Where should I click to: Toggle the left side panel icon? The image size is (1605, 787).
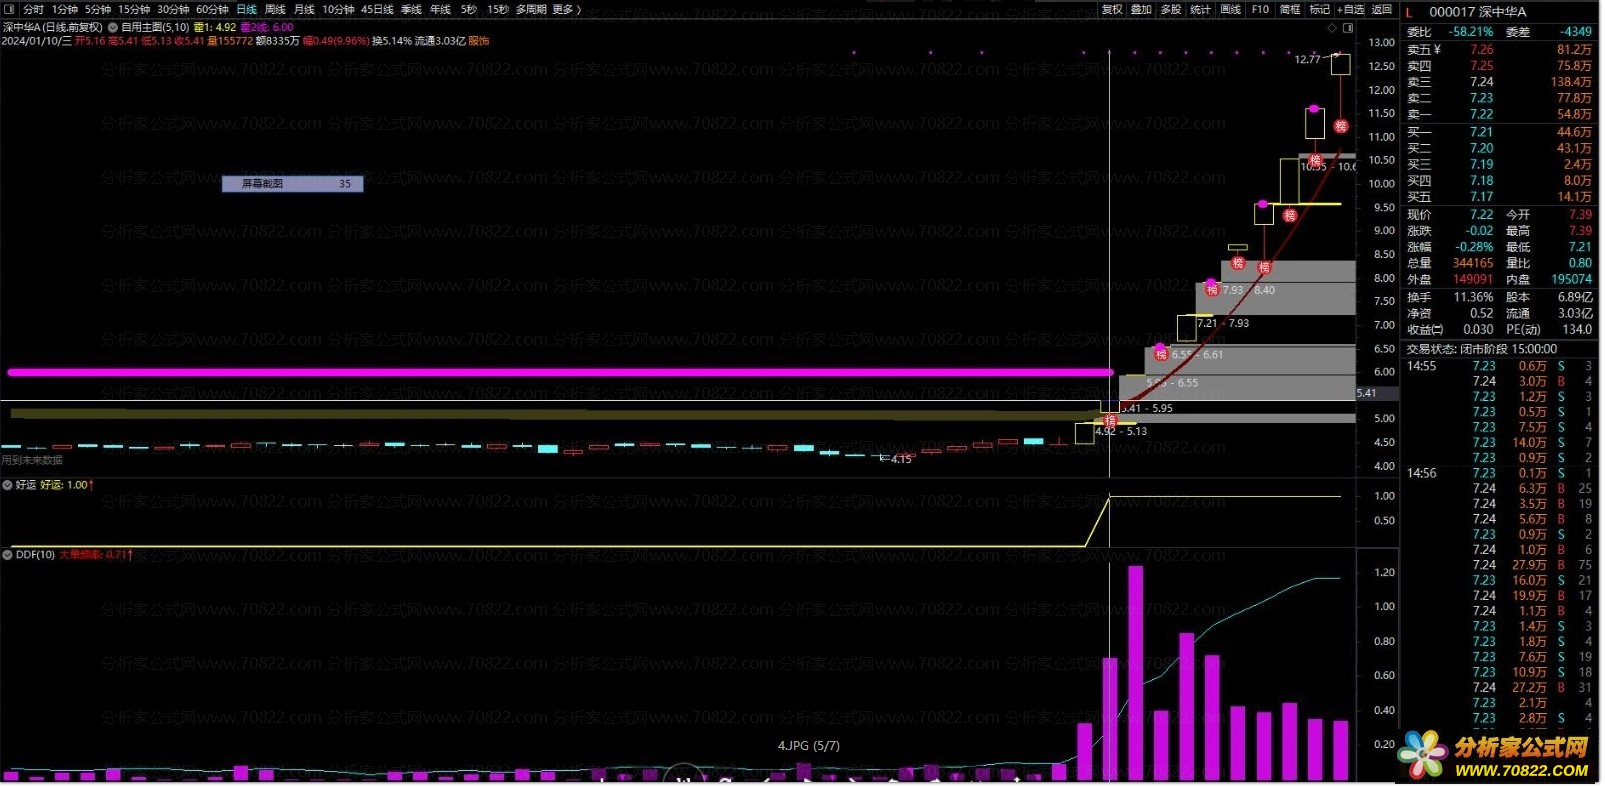pos(10,9)
